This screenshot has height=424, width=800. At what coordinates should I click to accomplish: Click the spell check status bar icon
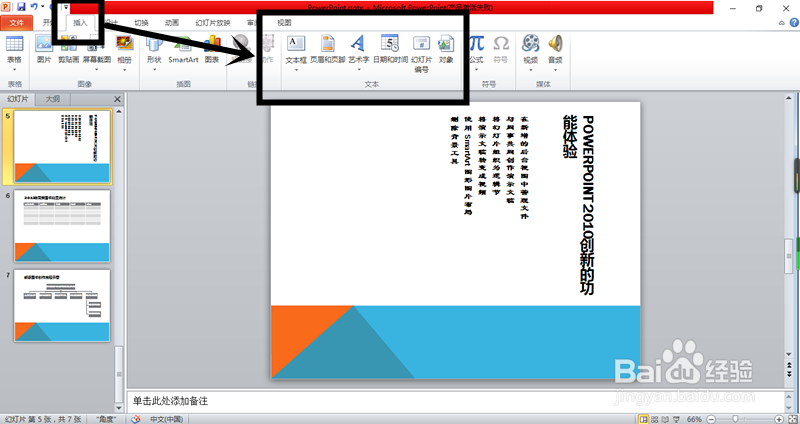tap(135, 419)
